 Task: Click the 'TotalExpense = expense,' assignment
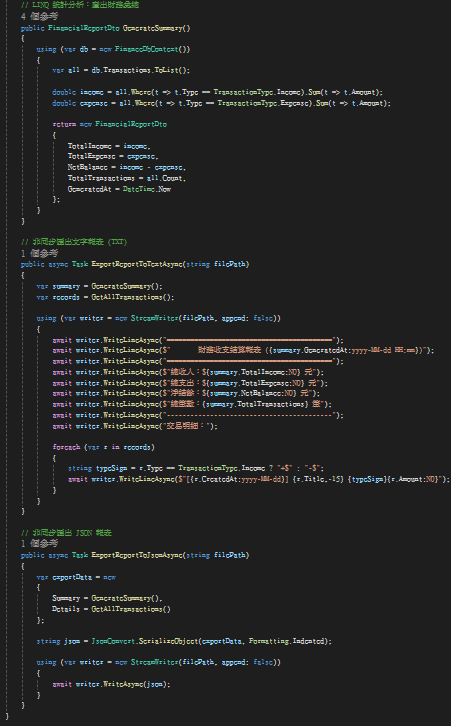pos(113,156)
